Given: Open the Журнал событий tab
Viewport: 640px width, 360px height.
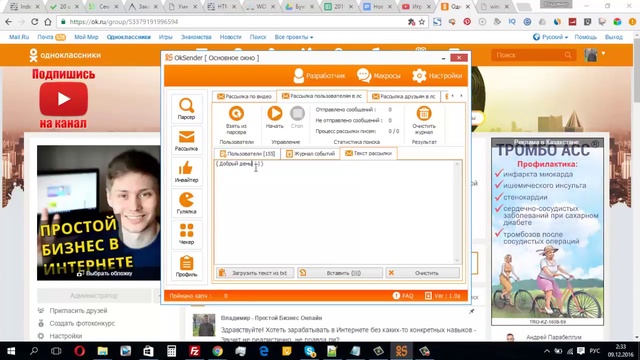Looking at the screenshot, I should 311,153.
